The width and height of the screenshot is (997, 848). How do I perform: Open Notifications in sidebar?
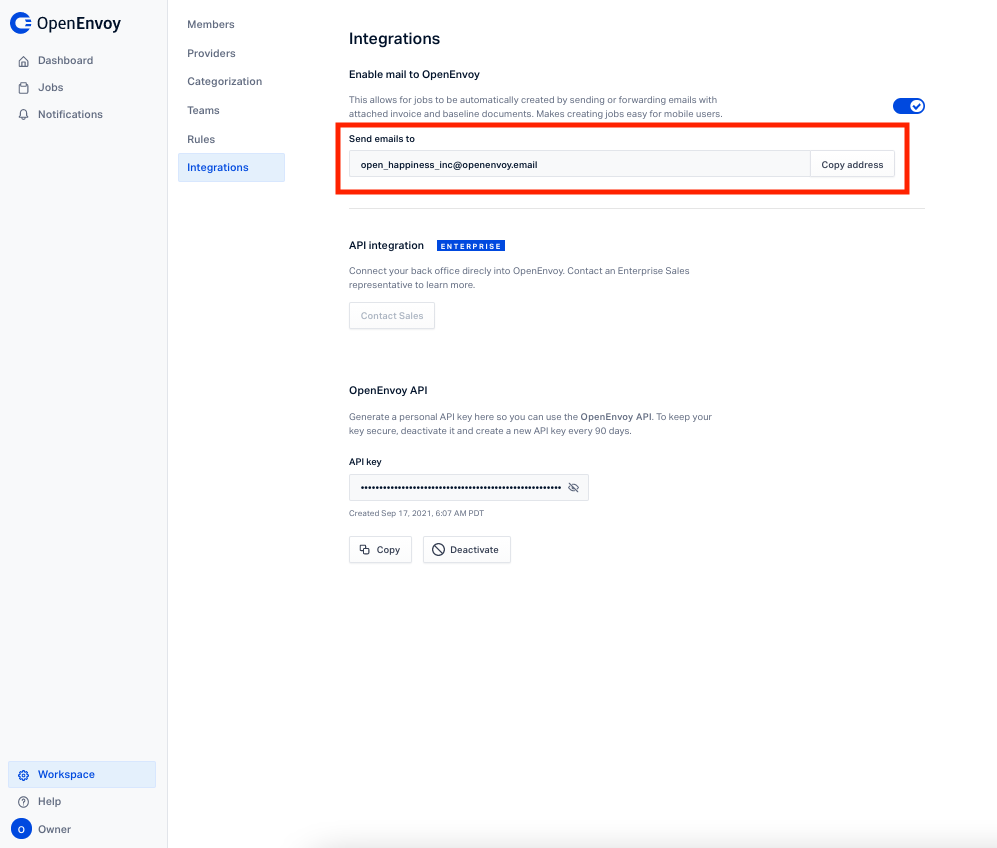click(x=70, y=114)
